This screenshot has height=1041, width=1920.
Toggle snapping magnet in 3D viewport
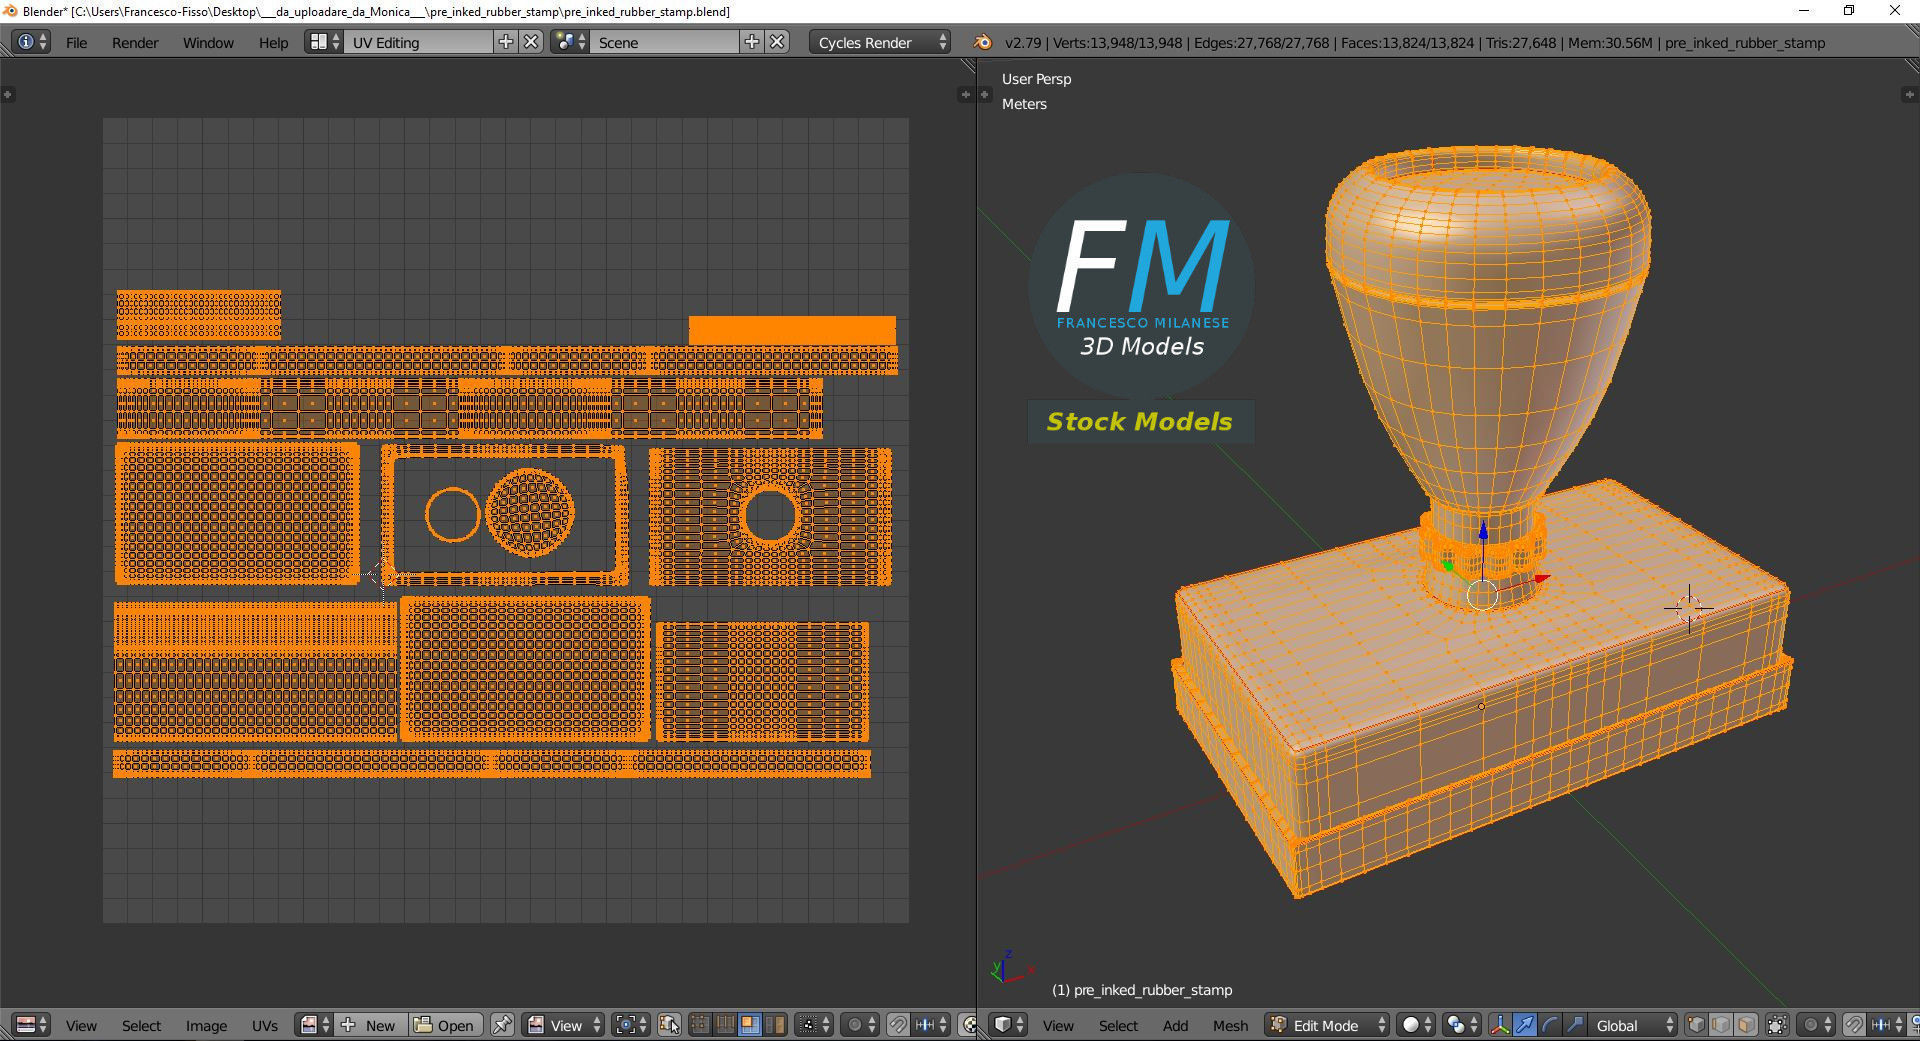point(1854,1025)
